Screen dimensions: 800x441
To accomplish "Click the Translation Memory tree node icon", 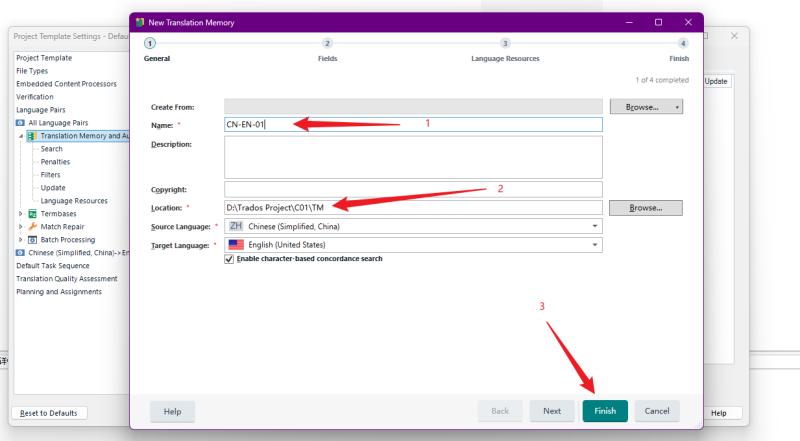I will click(33, 136).
